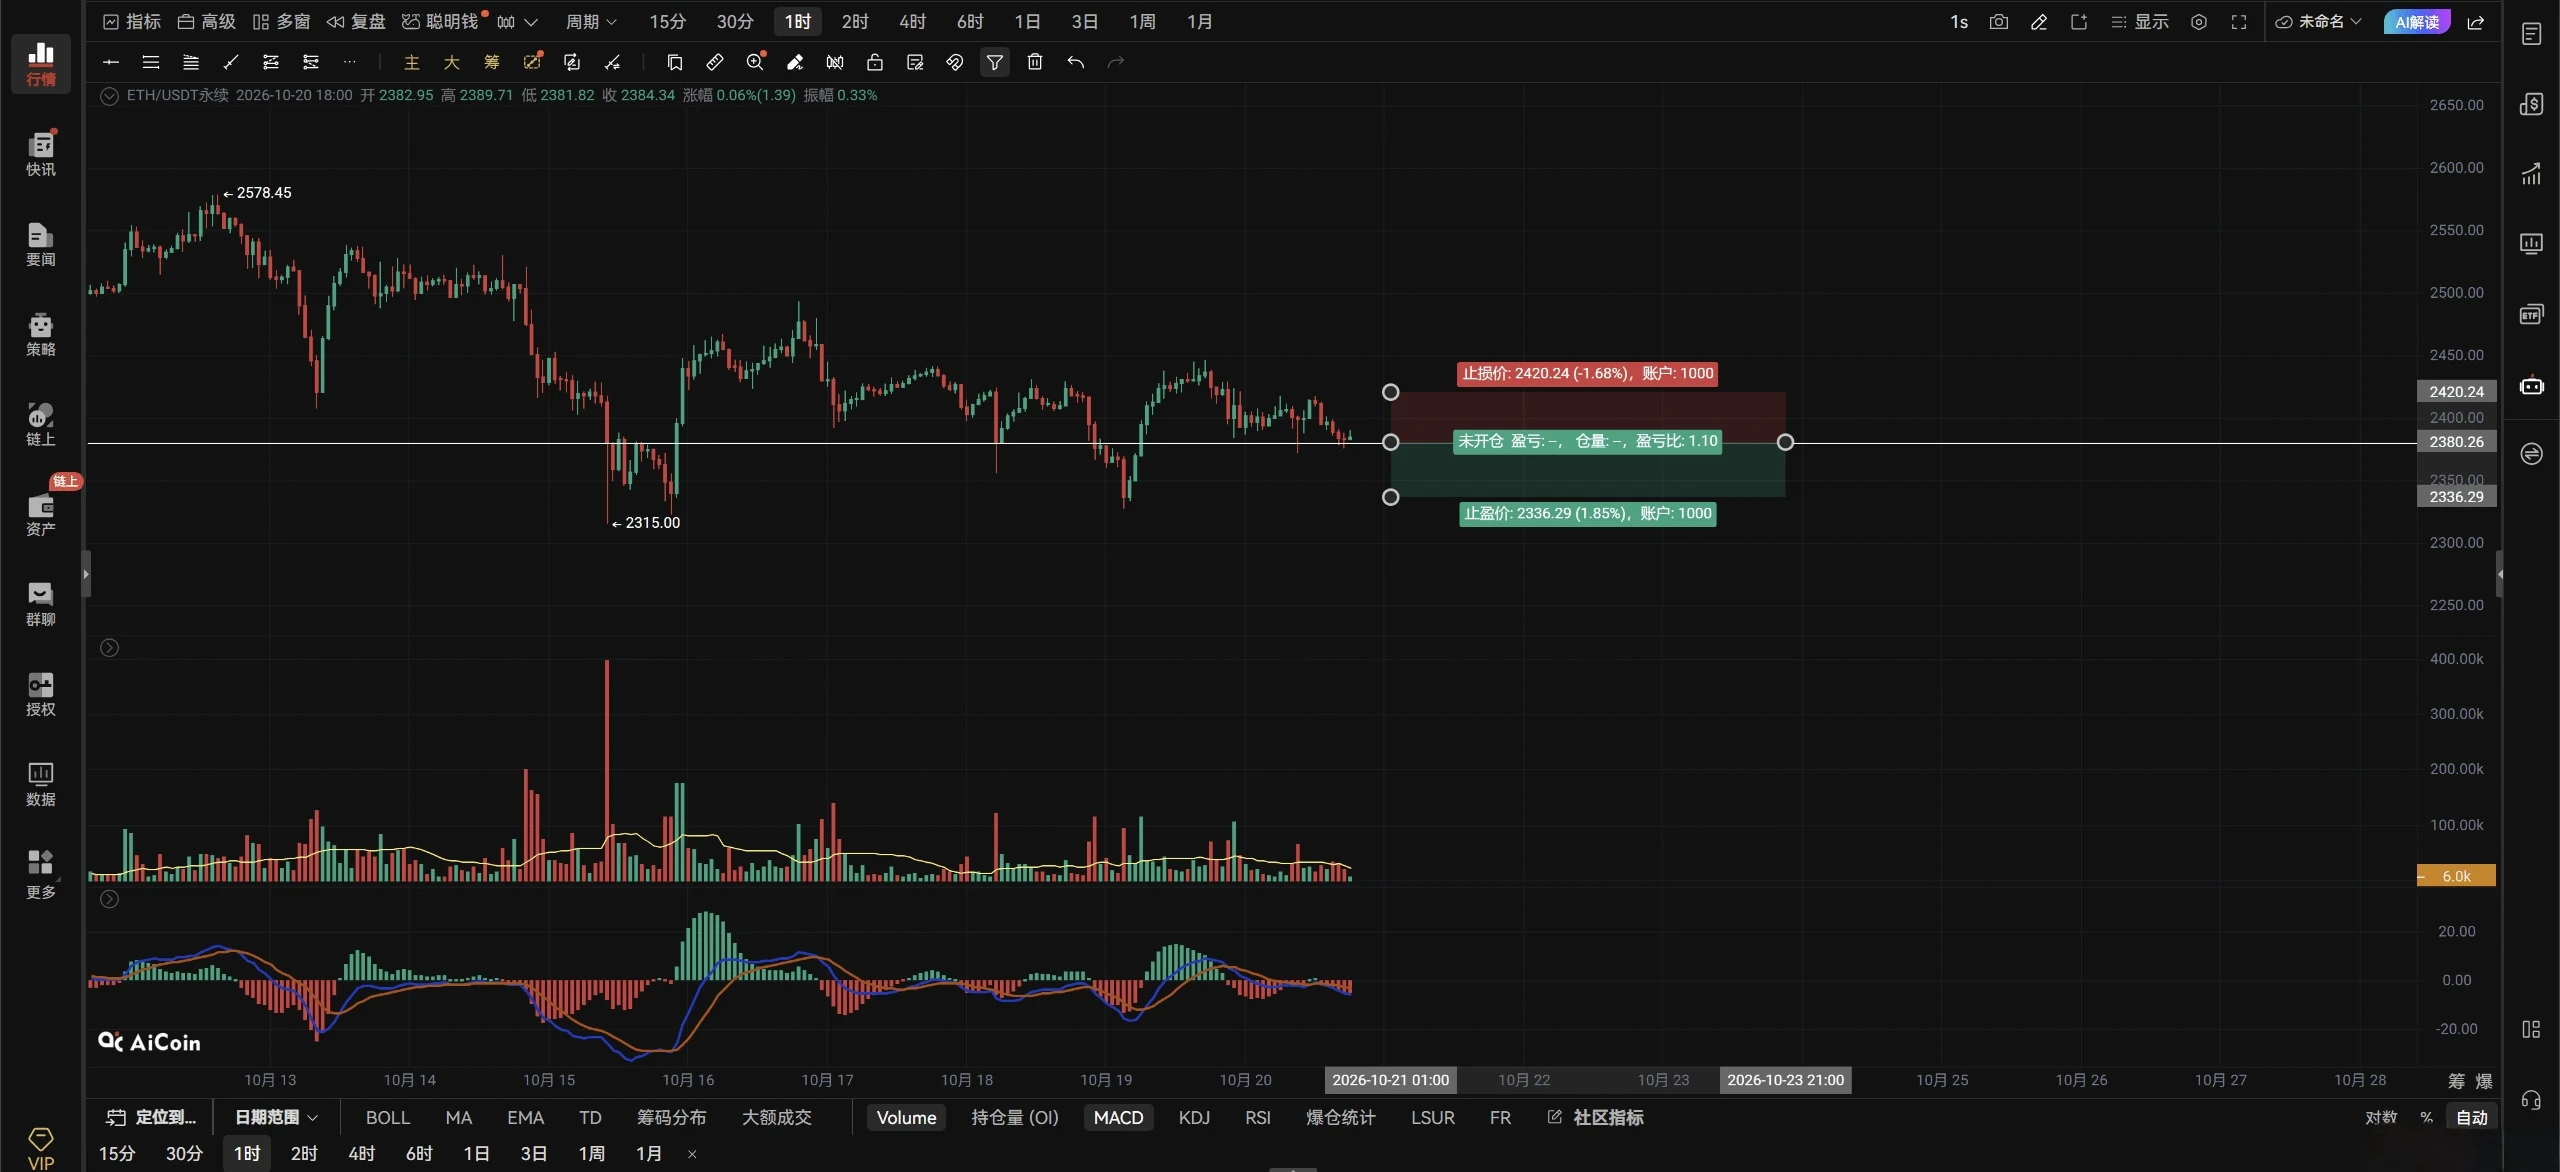
Task: Expand the 周期 period dropdown
Action: tap(591, 22)
